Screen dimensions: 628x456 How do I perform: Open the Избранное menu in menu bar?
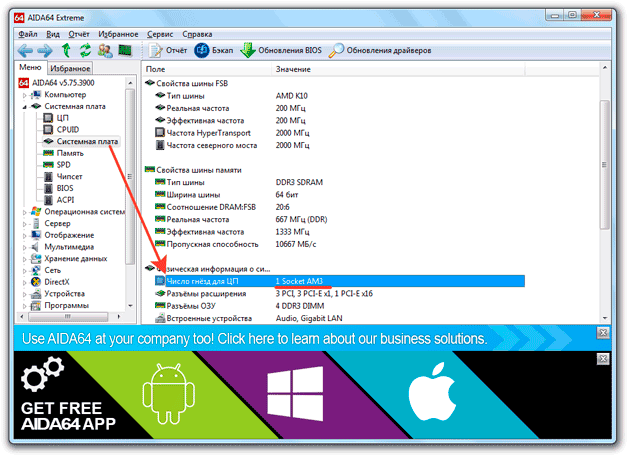pos(118,34)
